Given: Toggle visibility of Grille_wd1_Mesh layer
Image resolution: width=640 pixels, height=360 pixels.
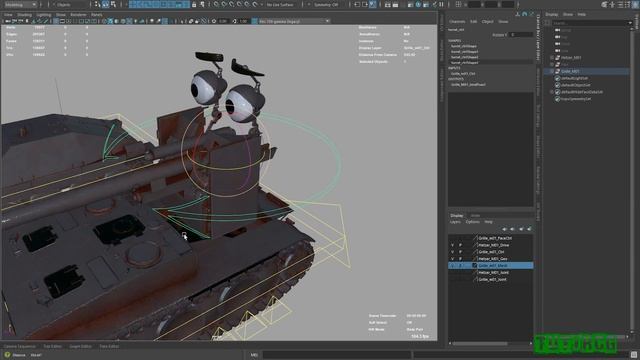Looking at the screenshot, I should [452, 266].
